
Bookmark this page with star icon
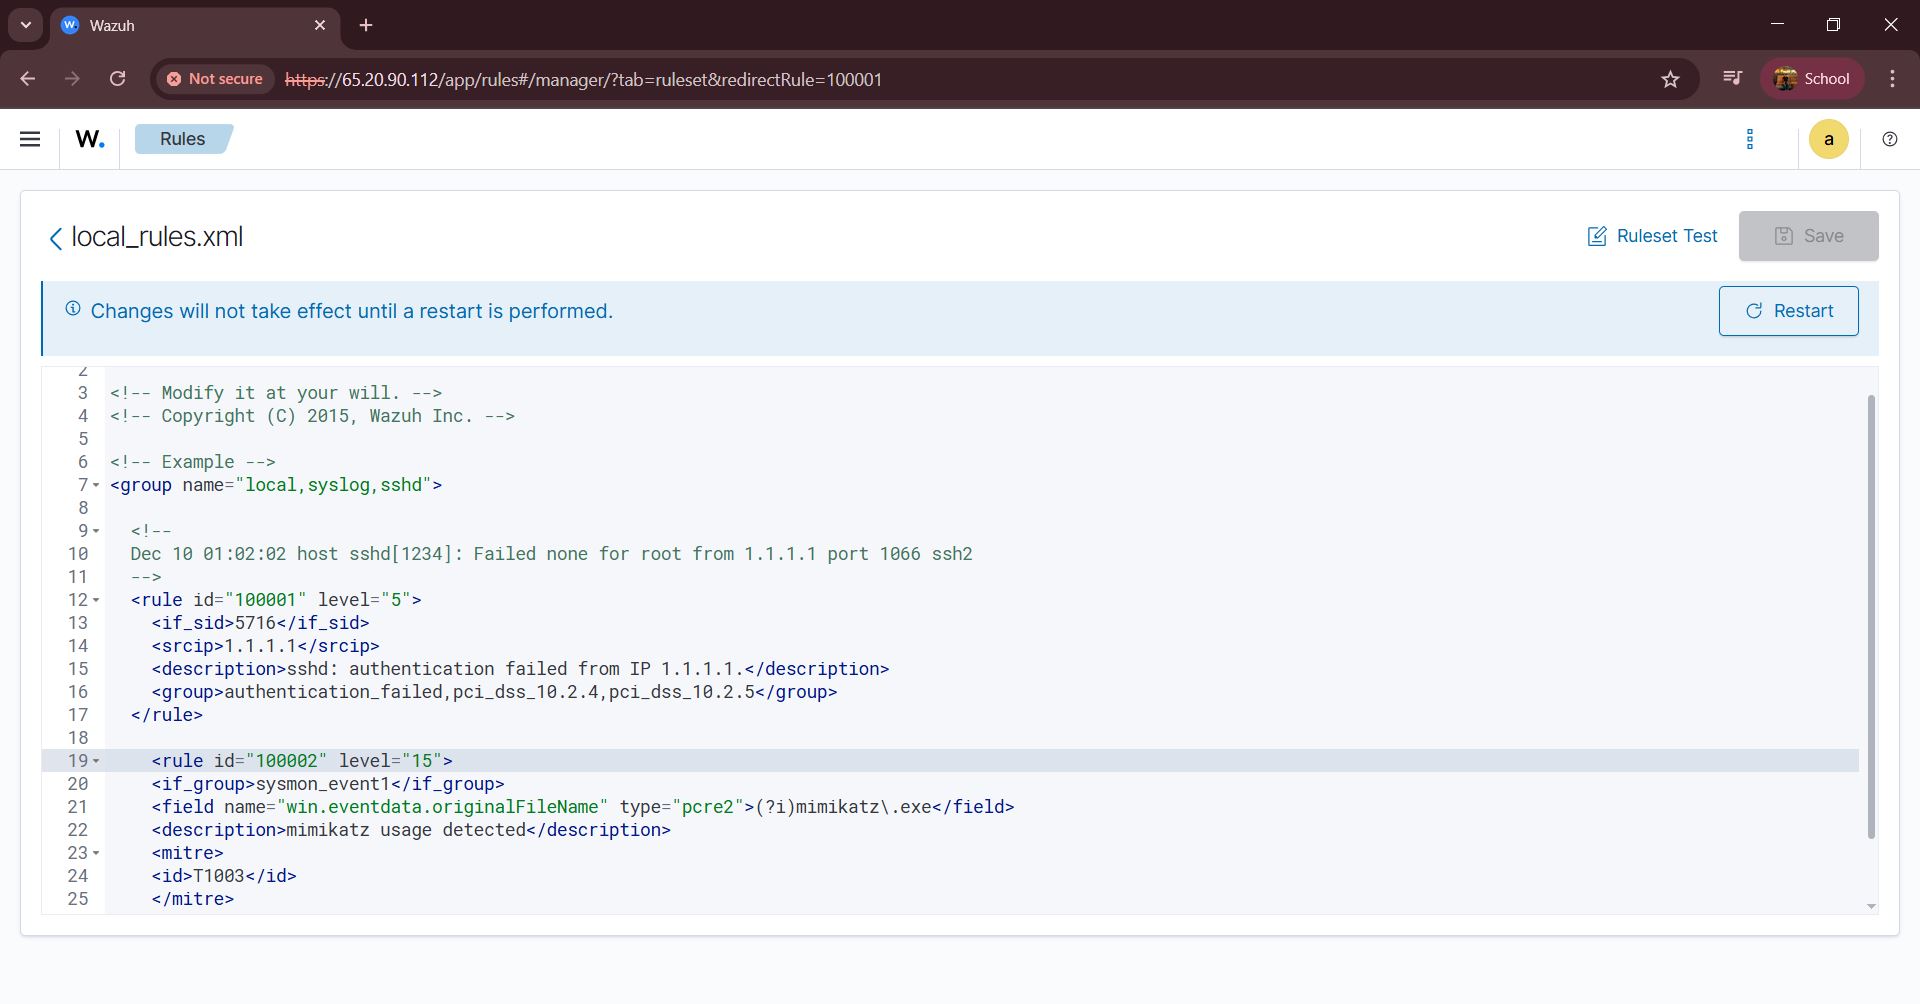[1670, 79]
